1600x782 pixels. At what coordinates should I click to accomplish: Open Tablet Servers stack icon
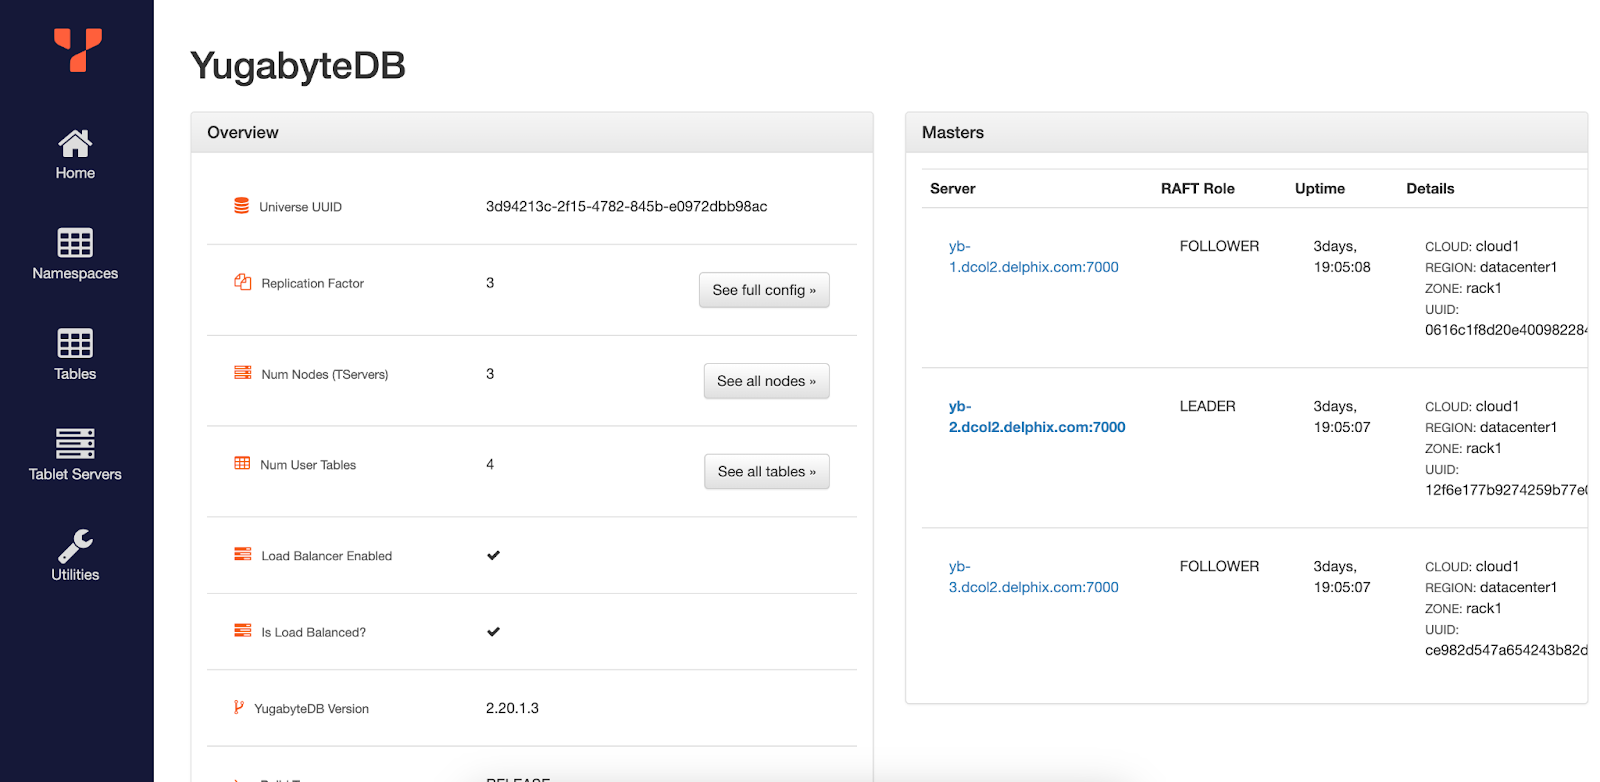[x=75, y=443]
